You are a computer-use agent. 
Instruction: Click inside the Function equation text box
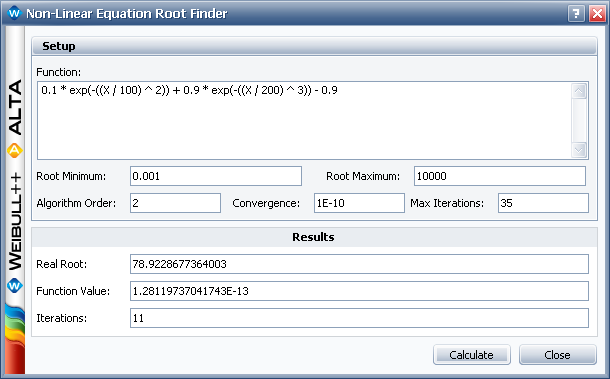coord(304,121)
